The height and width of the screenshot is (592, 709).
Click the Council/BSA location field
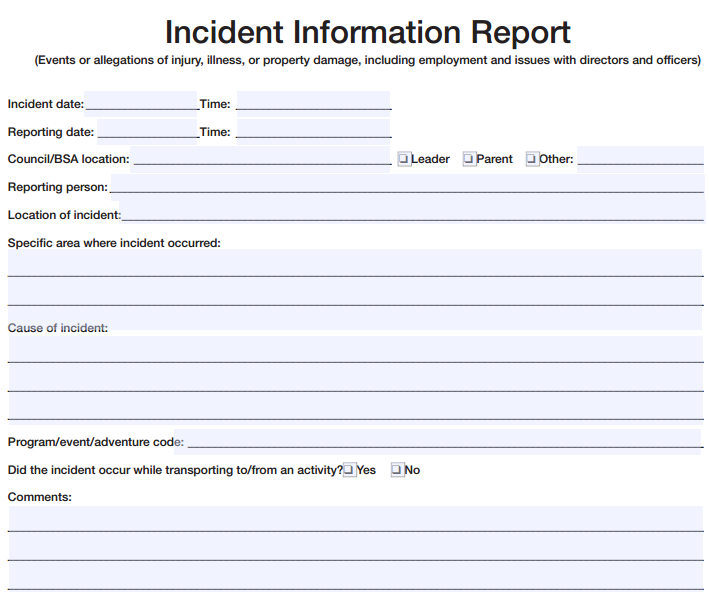[x=261, y=159]
